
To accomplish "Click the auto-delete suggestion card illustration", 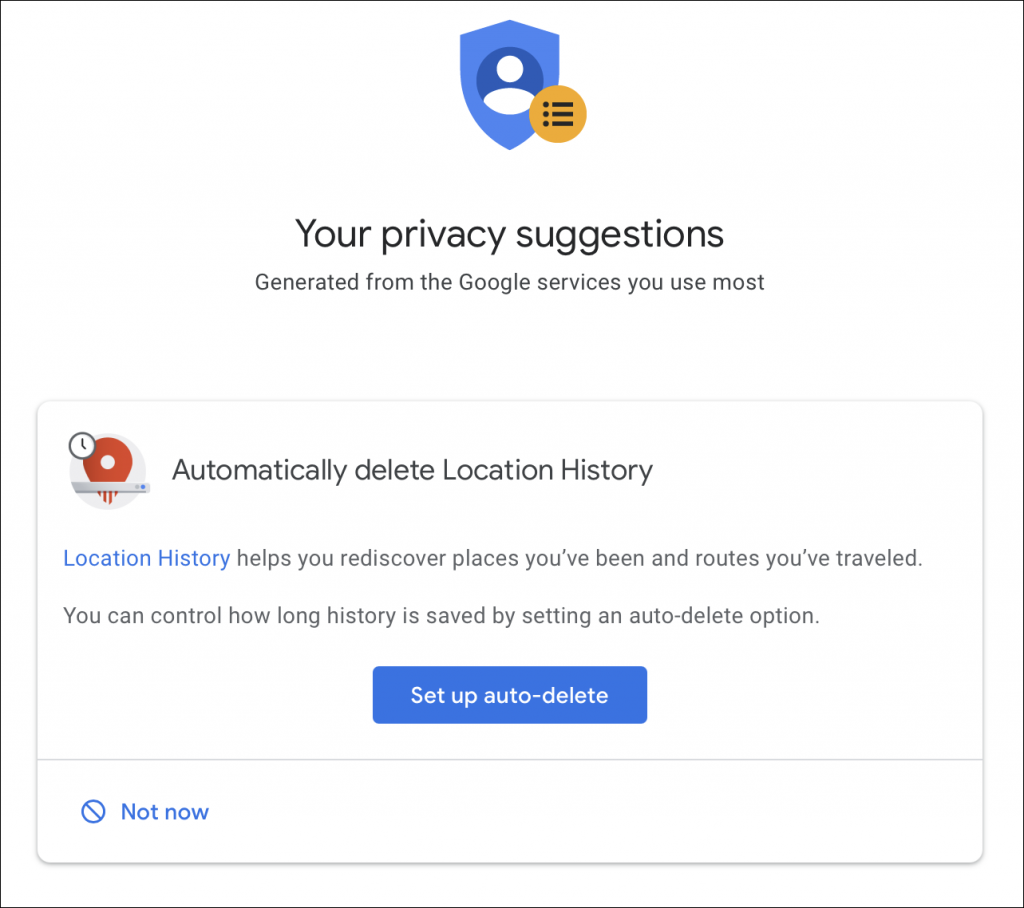I will 108,470.
